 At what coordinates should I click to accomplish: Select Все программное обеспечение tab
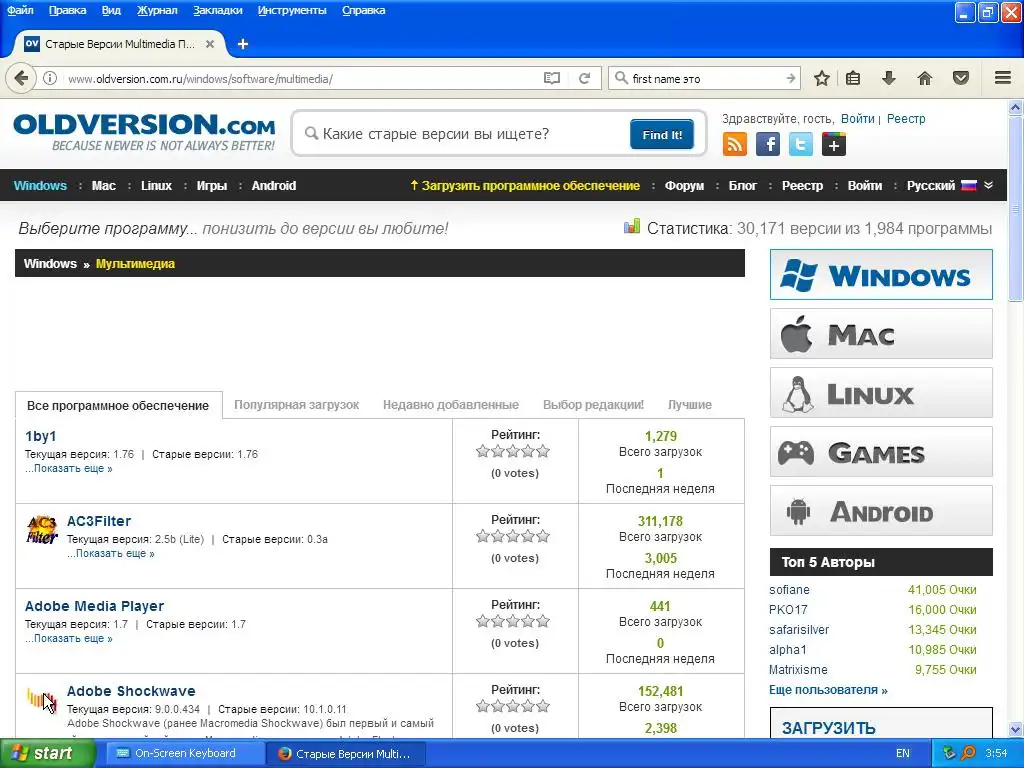[x=118, y=406]
